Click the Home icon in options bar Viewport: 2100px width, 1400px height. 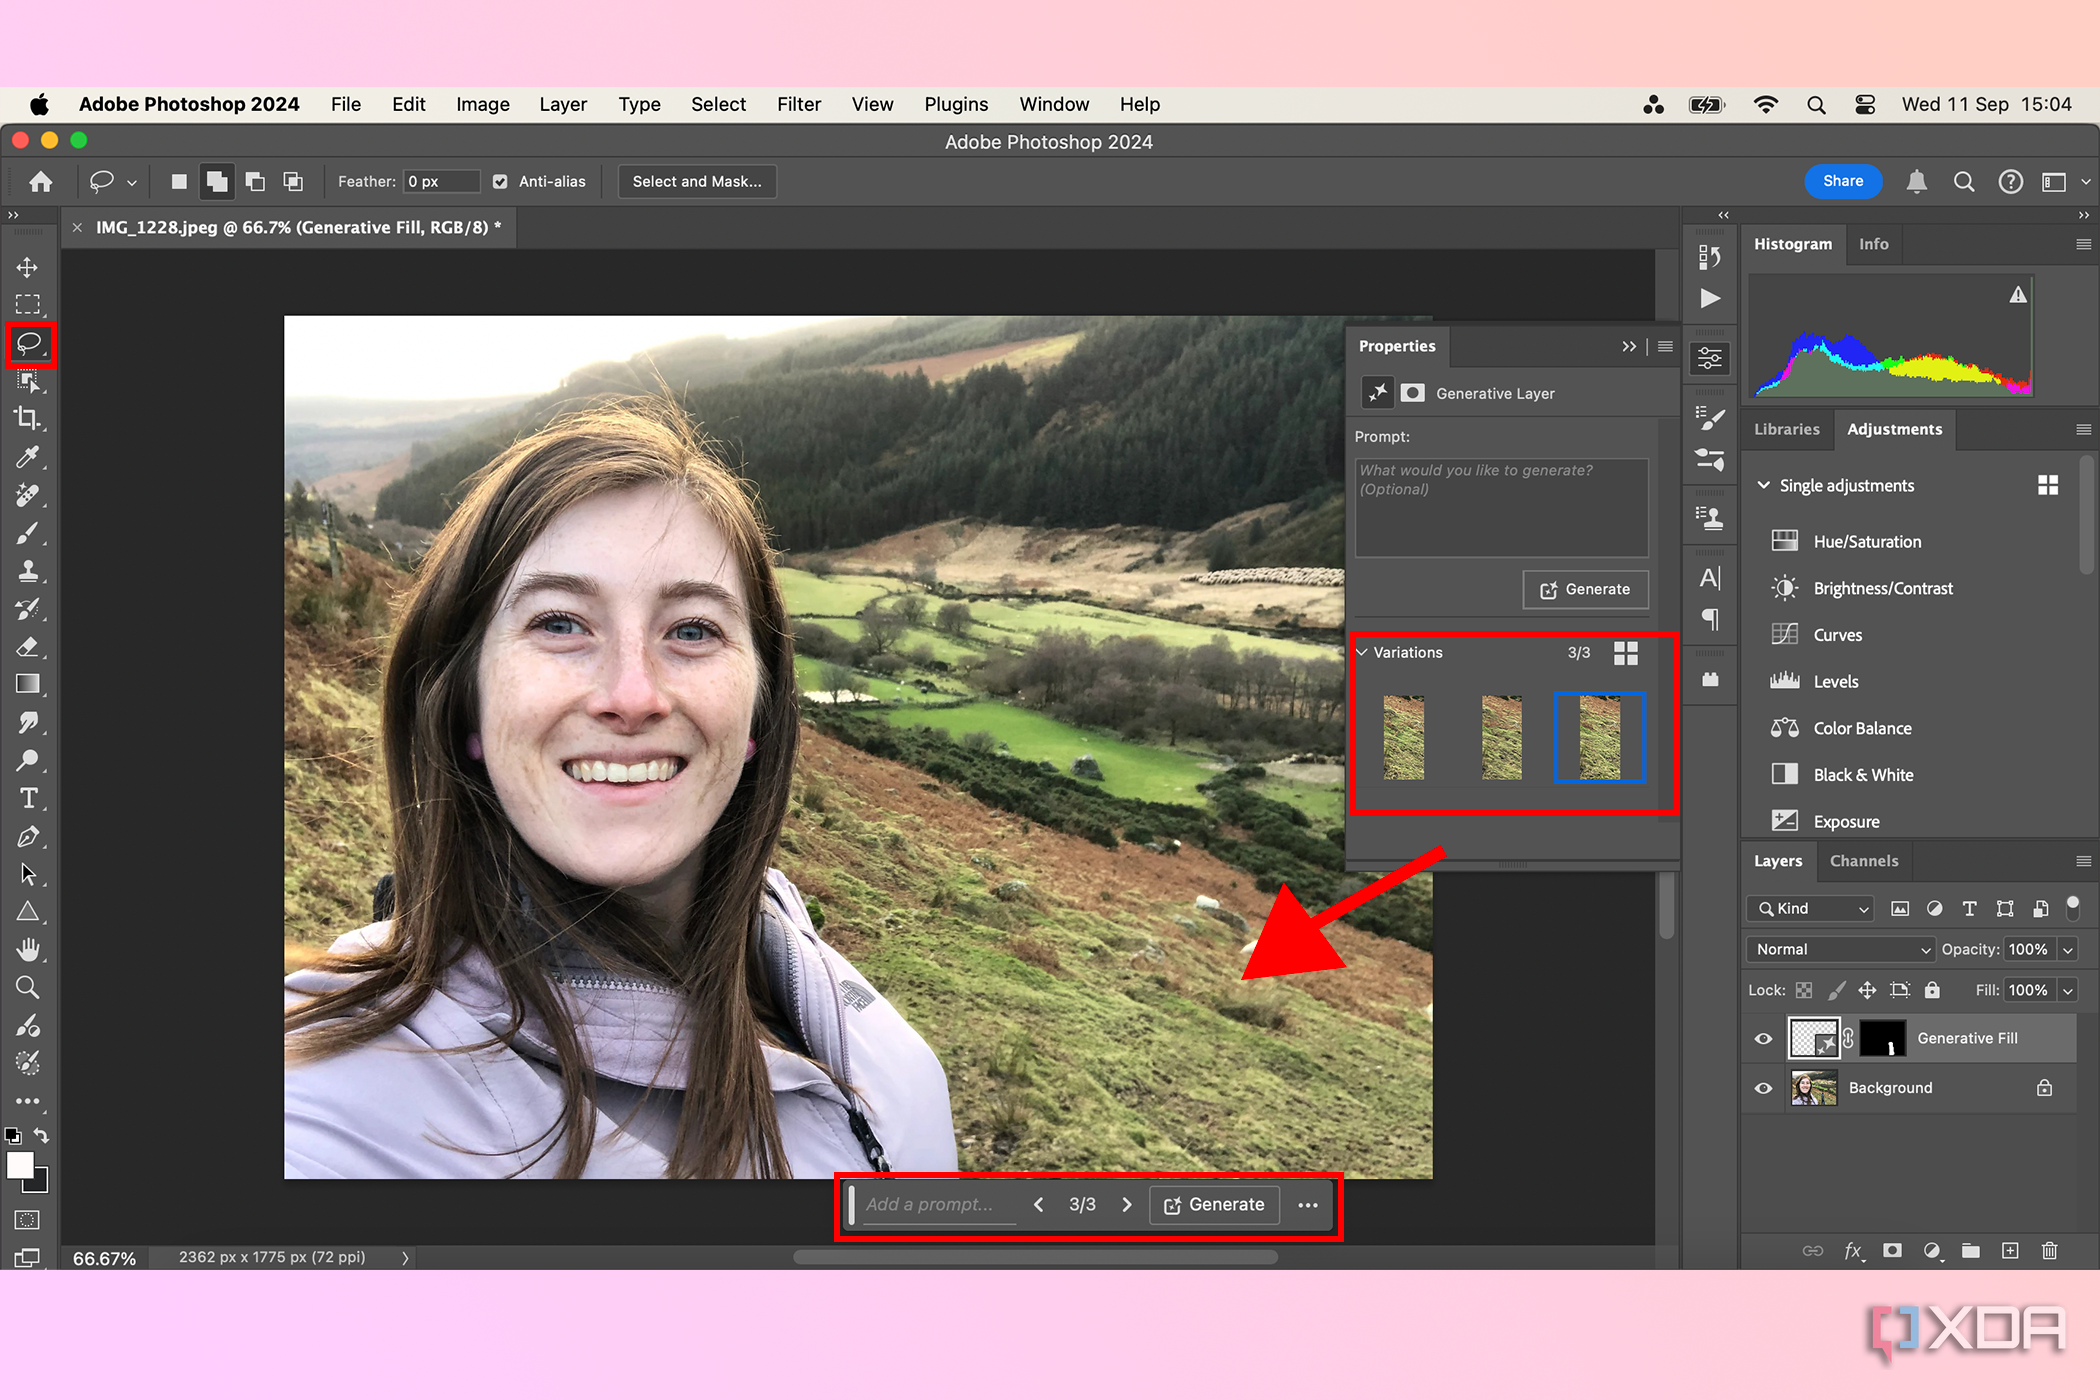[41, 181]
